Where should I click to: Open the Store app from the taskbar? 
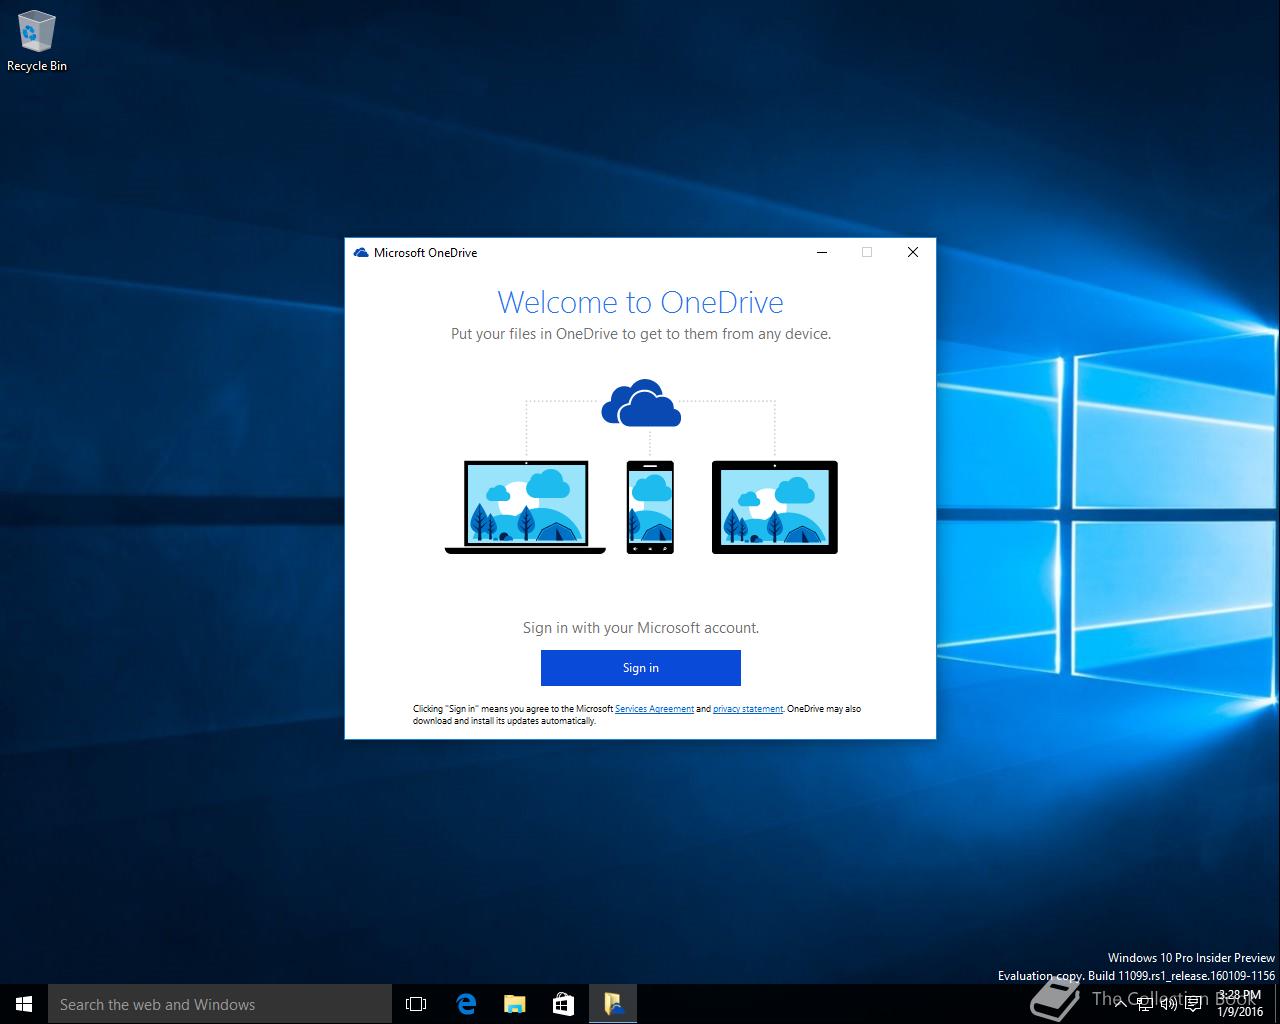pos(563,1004)
